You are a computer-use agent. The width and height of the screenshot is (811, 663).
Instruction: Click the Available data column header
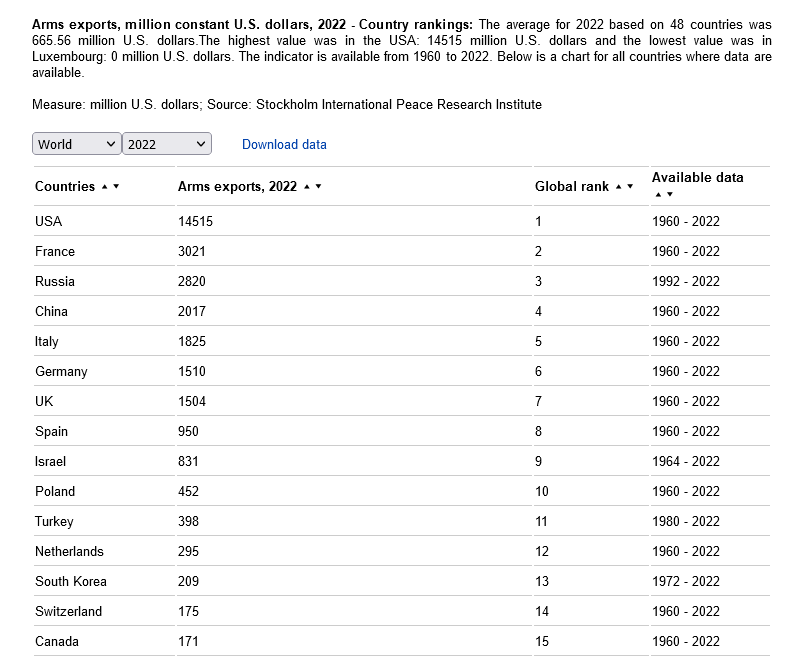point(698,177)
